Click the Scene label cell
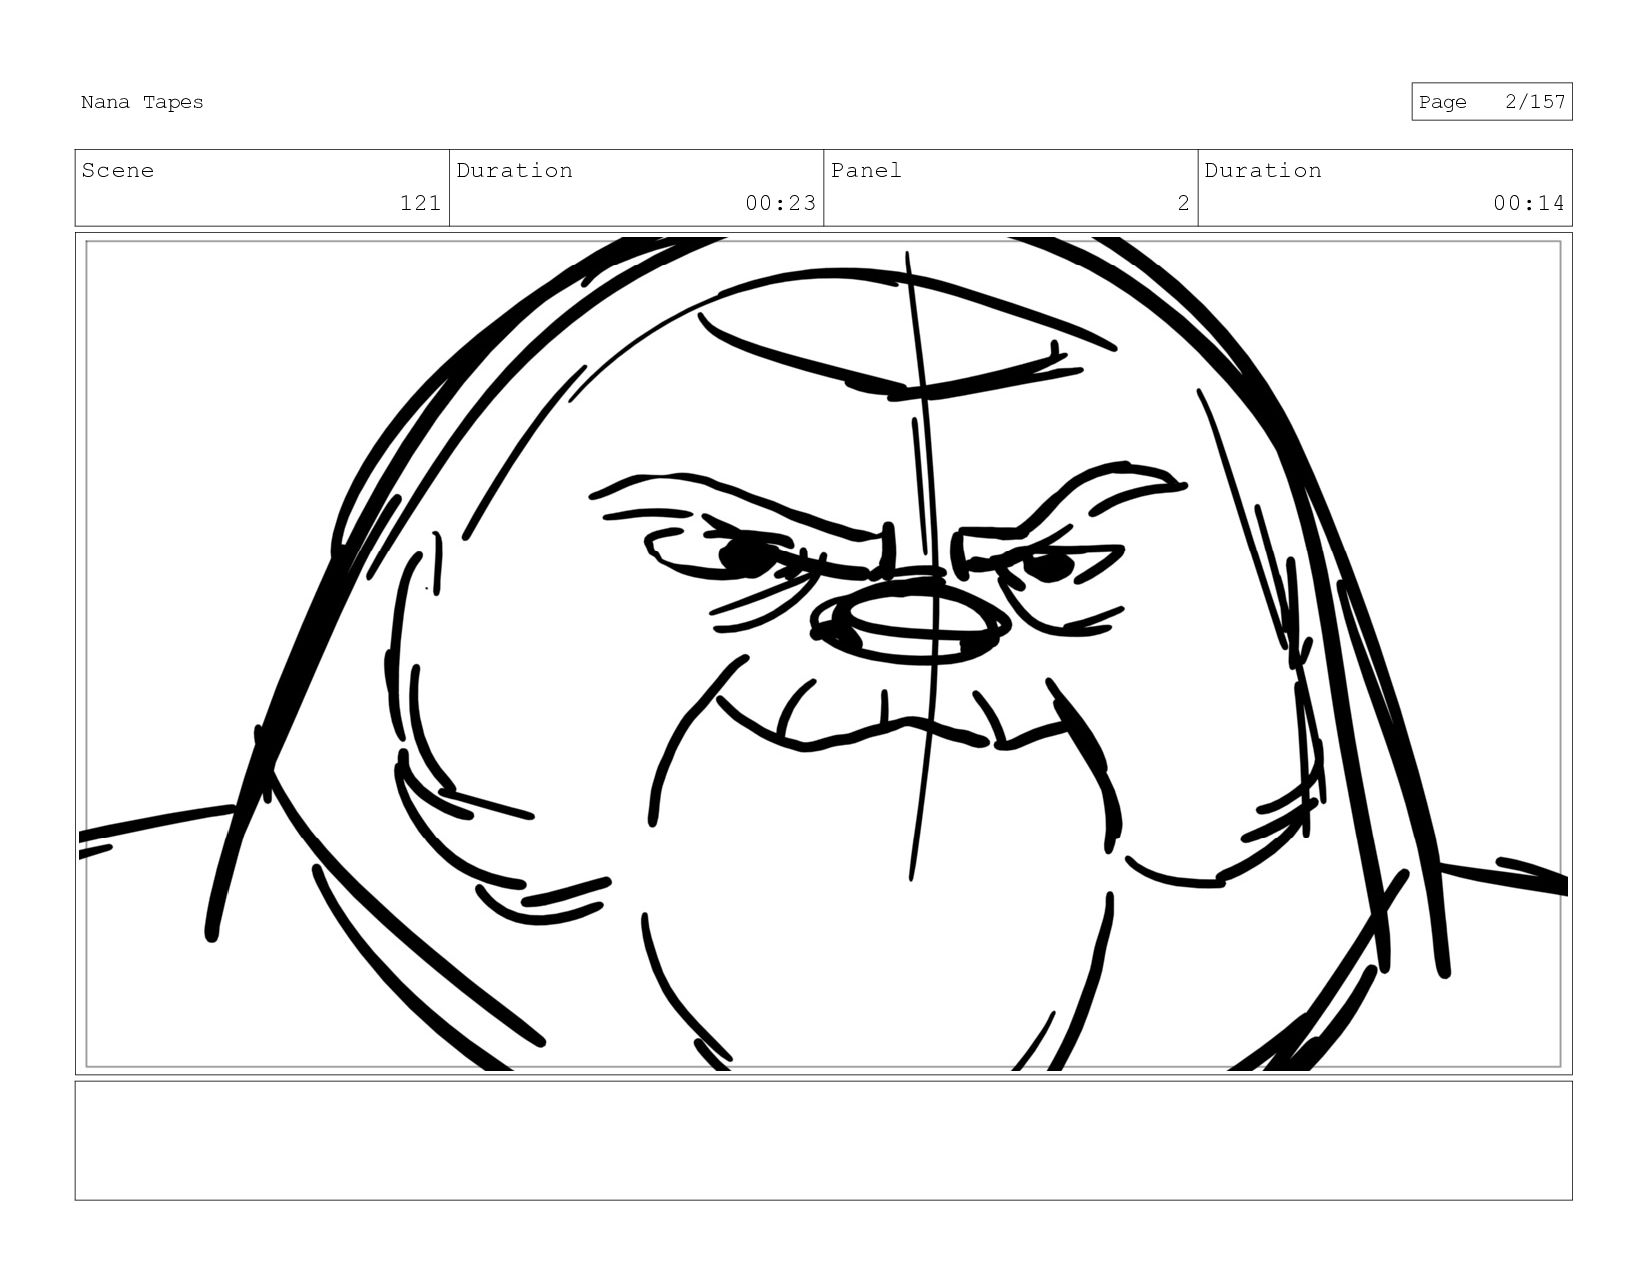Image resolution: width=1650 pixels, height=1275 pixels. tap(262, 188)
